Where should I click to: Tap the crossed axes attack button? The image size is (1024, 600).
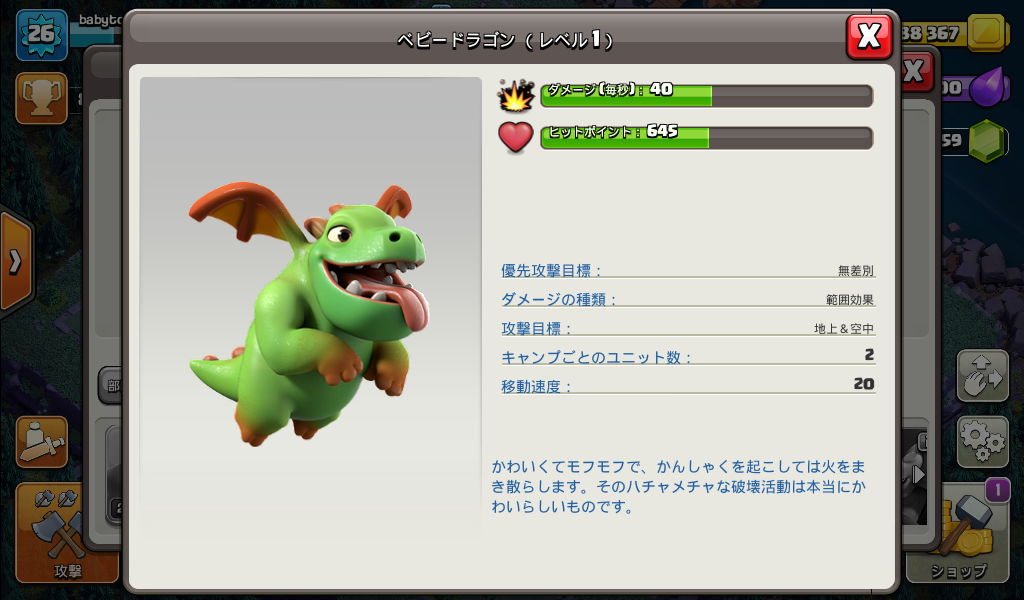[67, 533]
